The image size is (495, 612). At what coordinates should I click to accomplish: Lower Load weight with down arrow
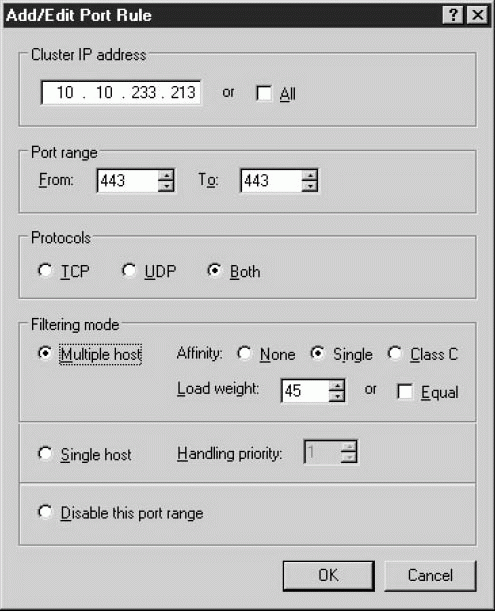tap(337, 396)
